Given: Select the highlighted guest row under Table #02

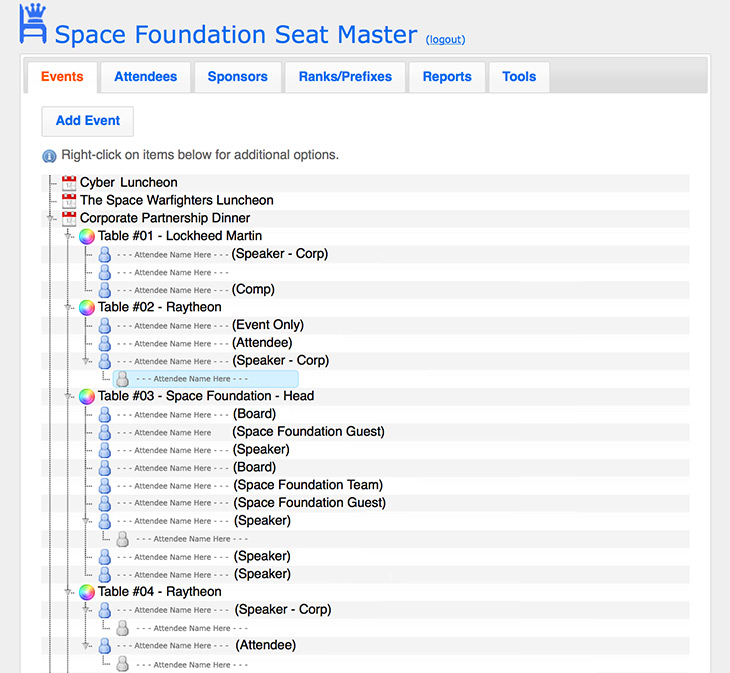Looking at the screenshot, I should [205, 380].
